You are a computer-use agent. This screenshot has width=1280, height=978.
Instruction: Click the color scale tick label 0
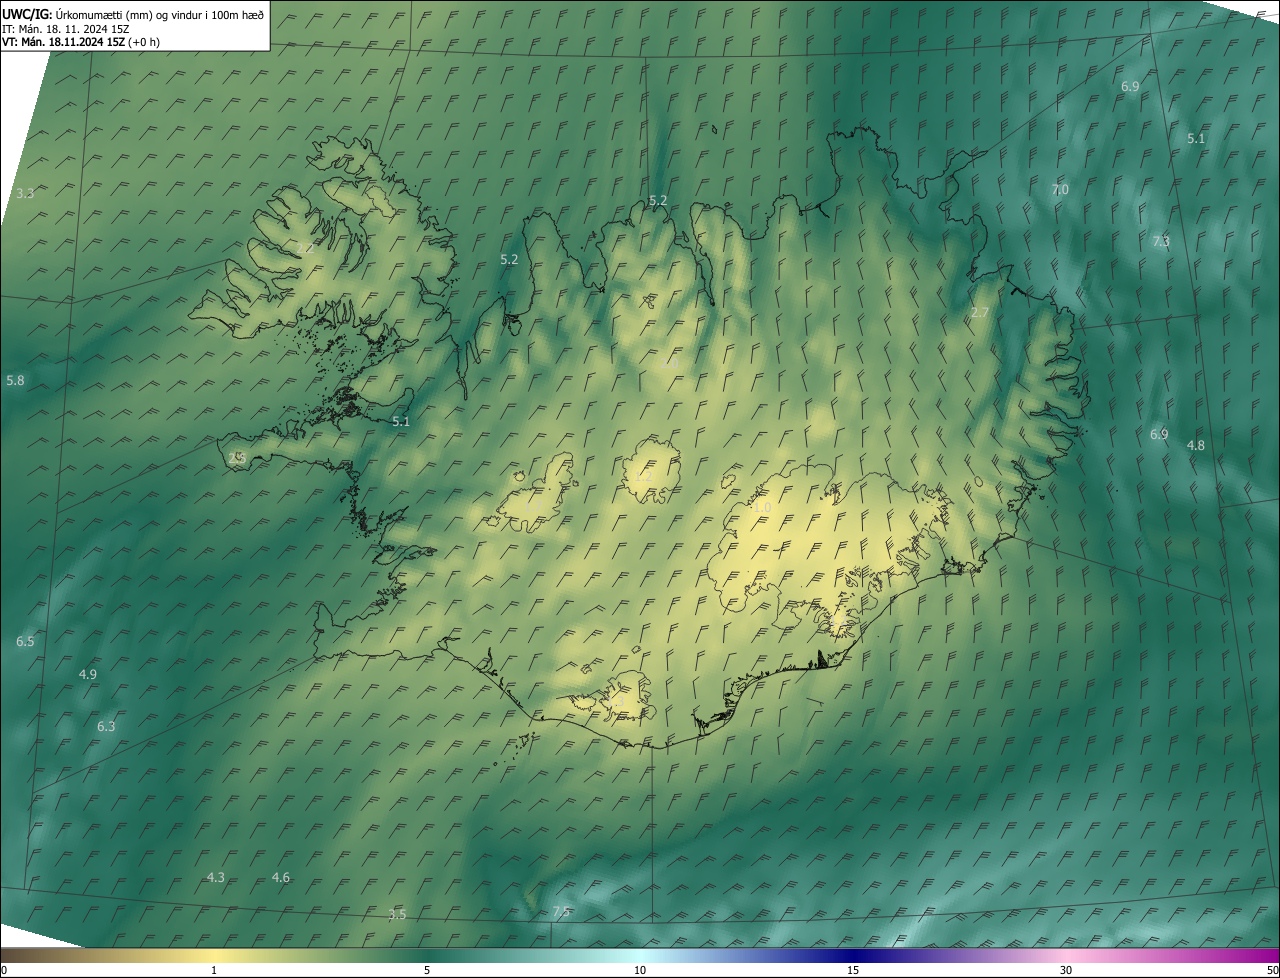(3, 970)
